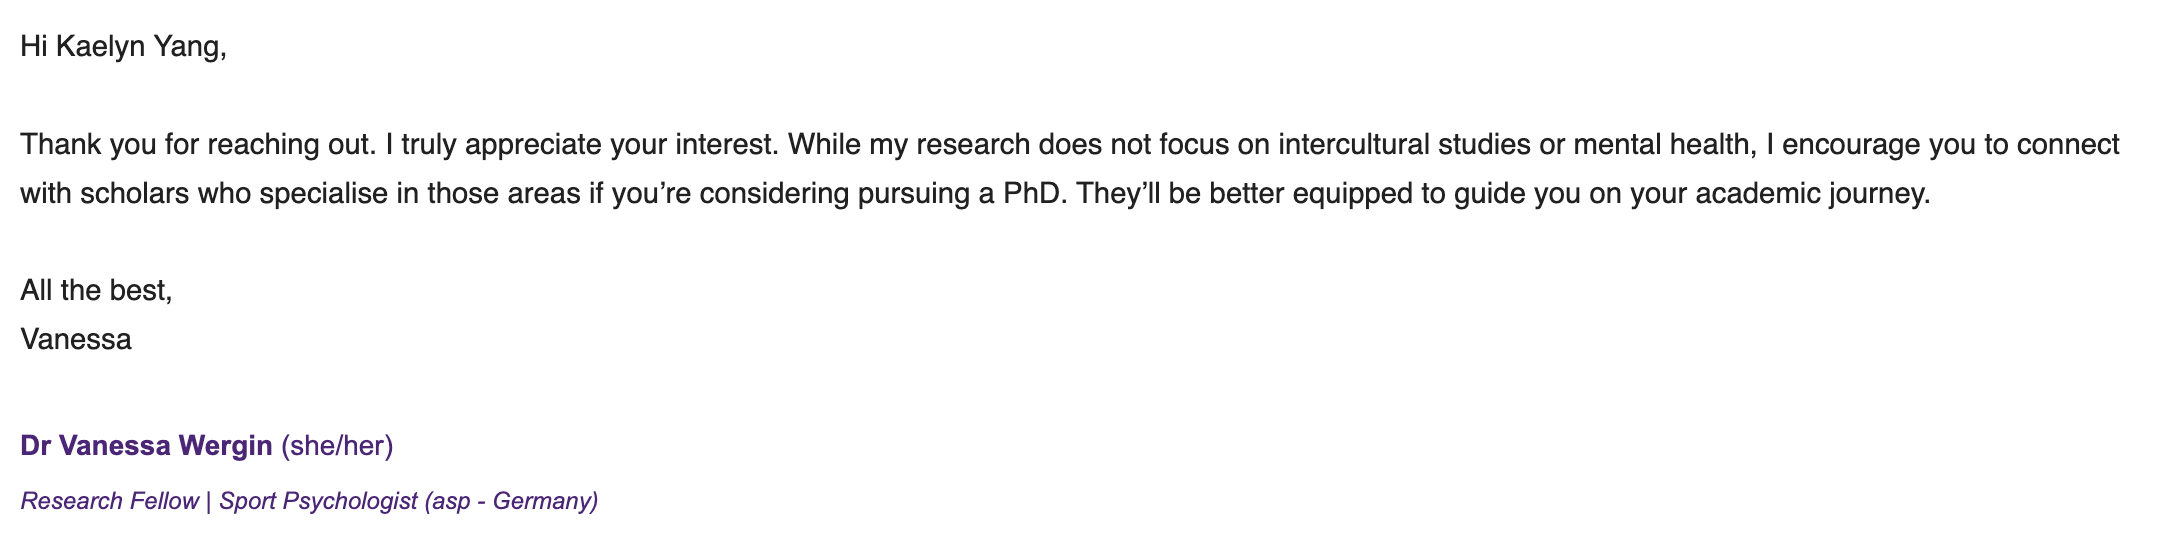Click the phrase 'I encourage you to connect'
Viewport: 2166px width, 552px height.
click(1942, 145)
